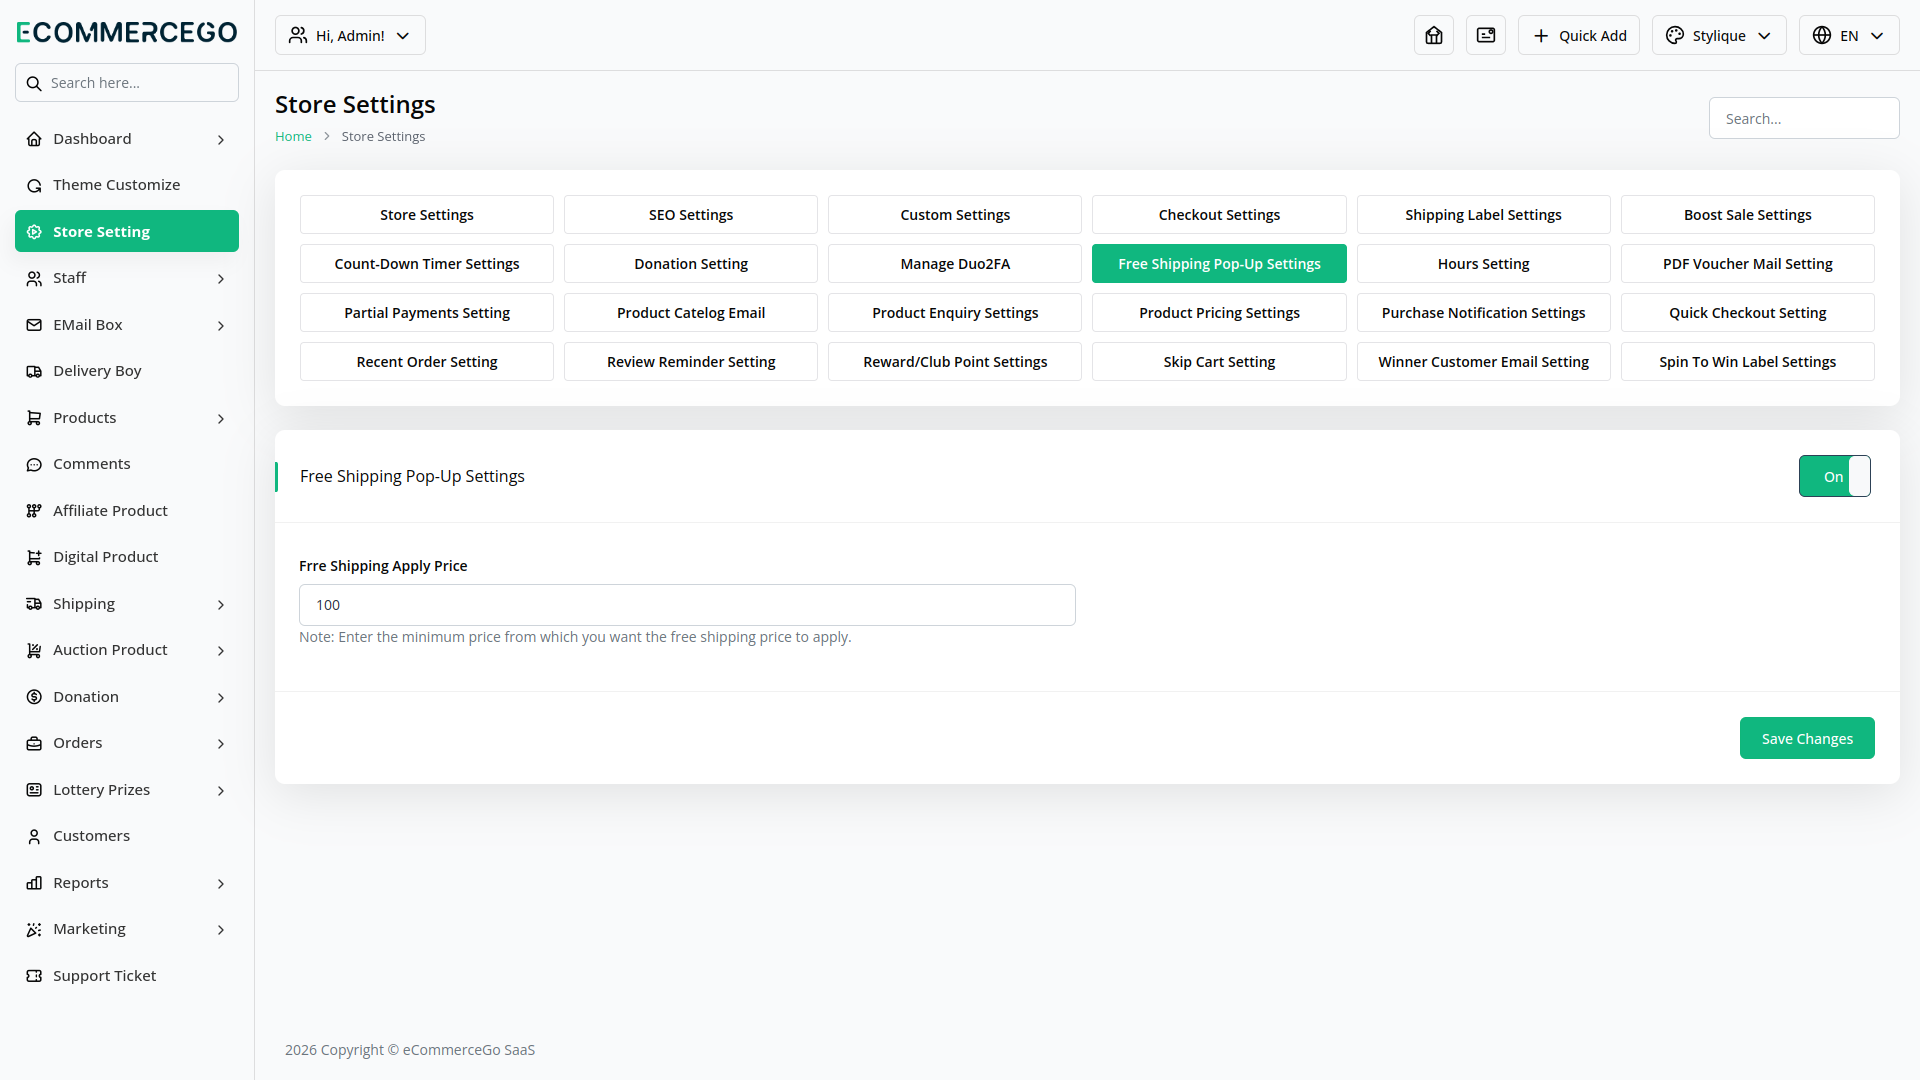Viewport: 1920px width, 1080px height.
Task: Open the POS card icon in header
Action: pyautogui.click(x=1486, y=35)
